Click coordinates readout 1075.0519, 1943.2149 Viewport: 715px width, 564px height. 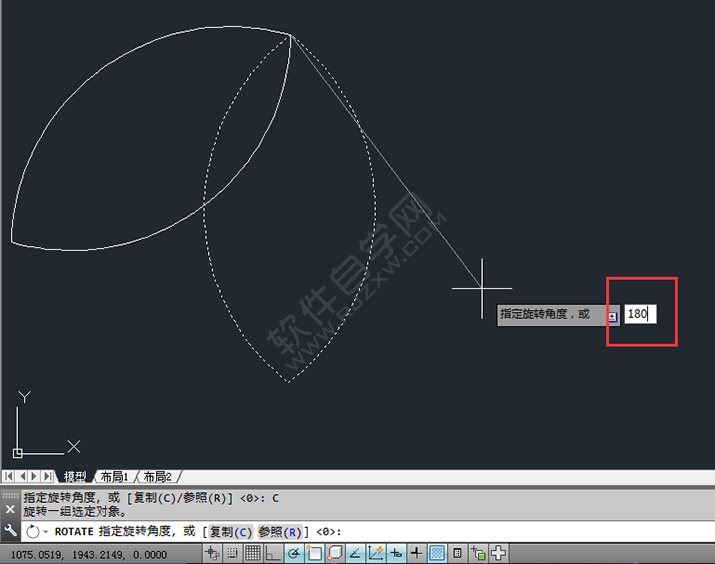(89, 555)
